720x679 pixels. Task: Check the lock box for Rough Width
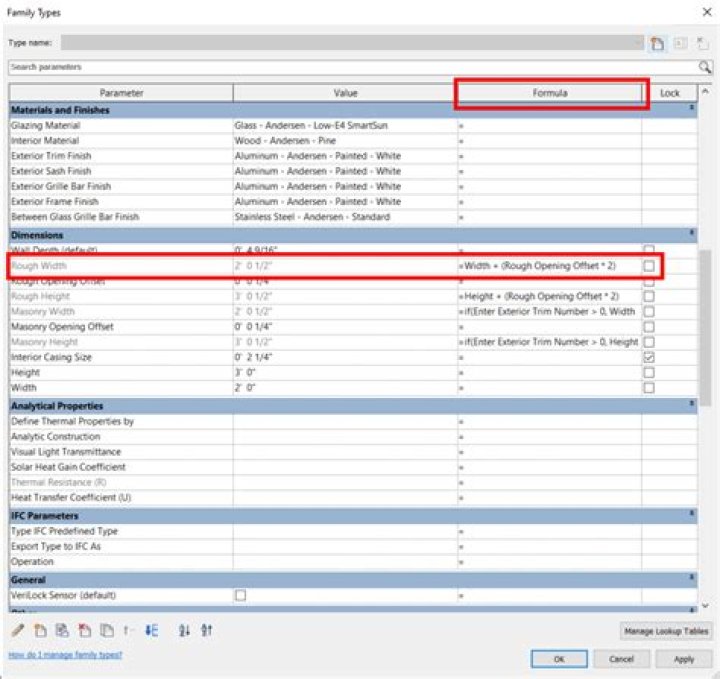tap(649, 266)
